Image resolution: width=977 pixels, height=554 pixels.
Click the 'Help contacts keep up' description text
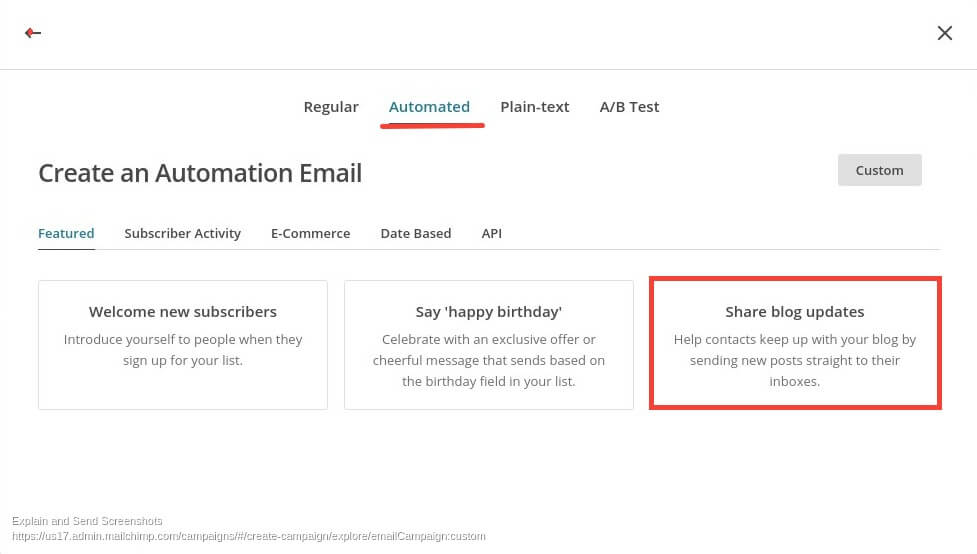tap(794, 360)
